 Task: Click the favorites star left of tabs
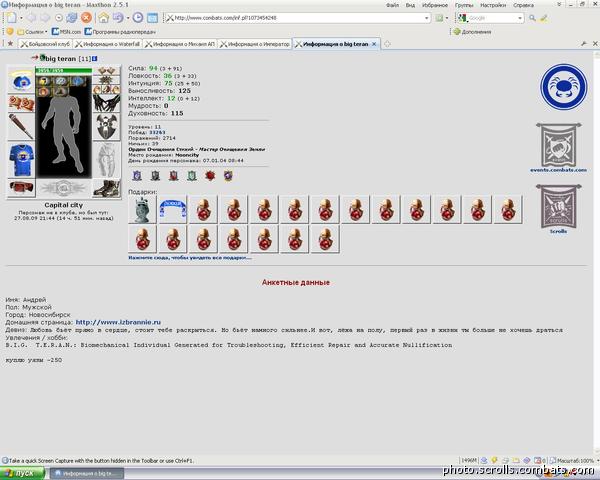pos(10,44)
